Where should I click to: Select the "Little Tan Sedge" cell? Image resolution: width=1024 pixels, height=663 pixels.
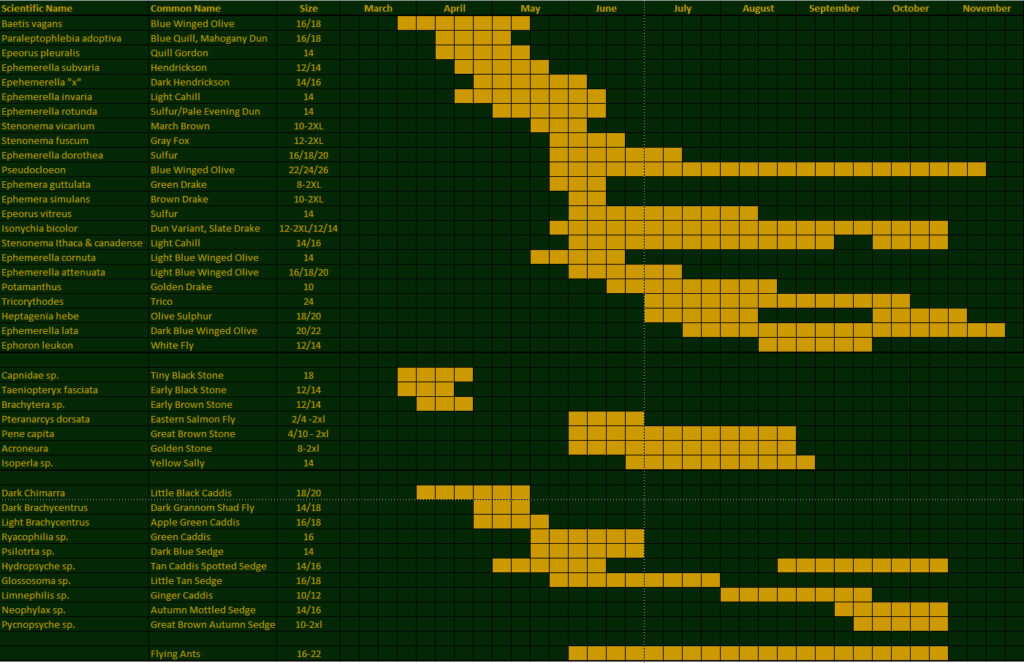pos(186,581)
